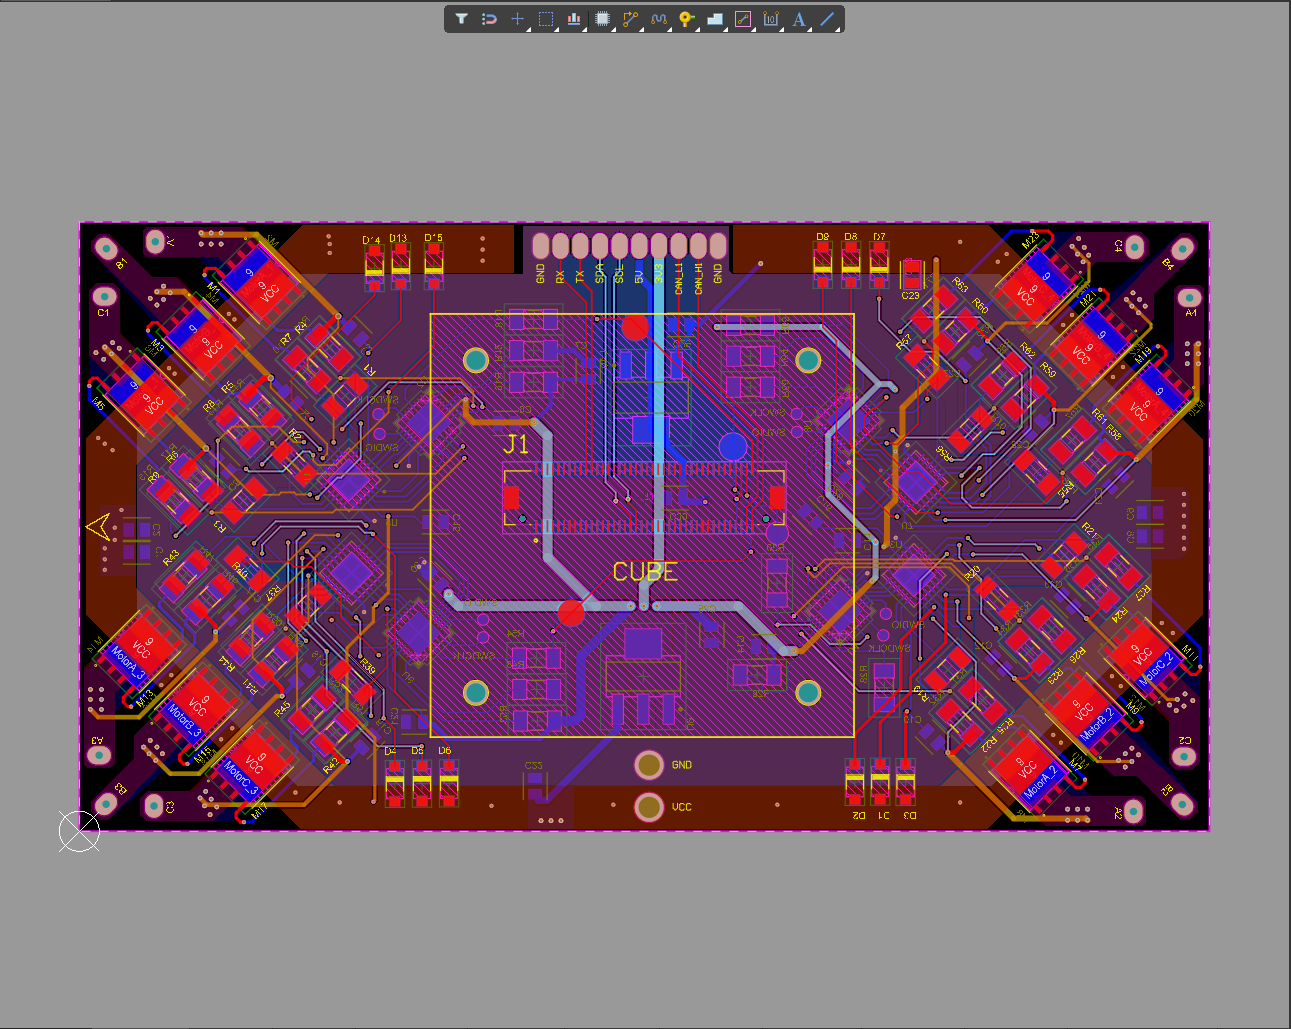
Task: Select the Place String text tool
Action: pyautogui.click(x=799, y=19)
